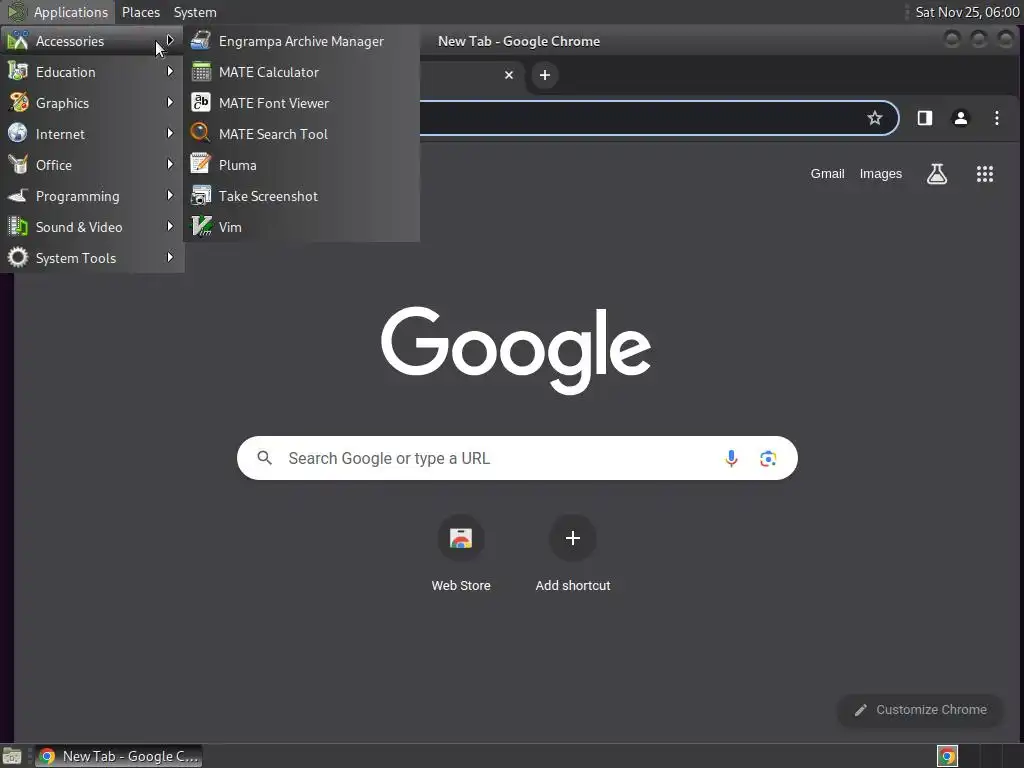Open Search Labs flask icon
Image resolution: width=1024 pixels, height=768 pixels.
tap(936, 174)
